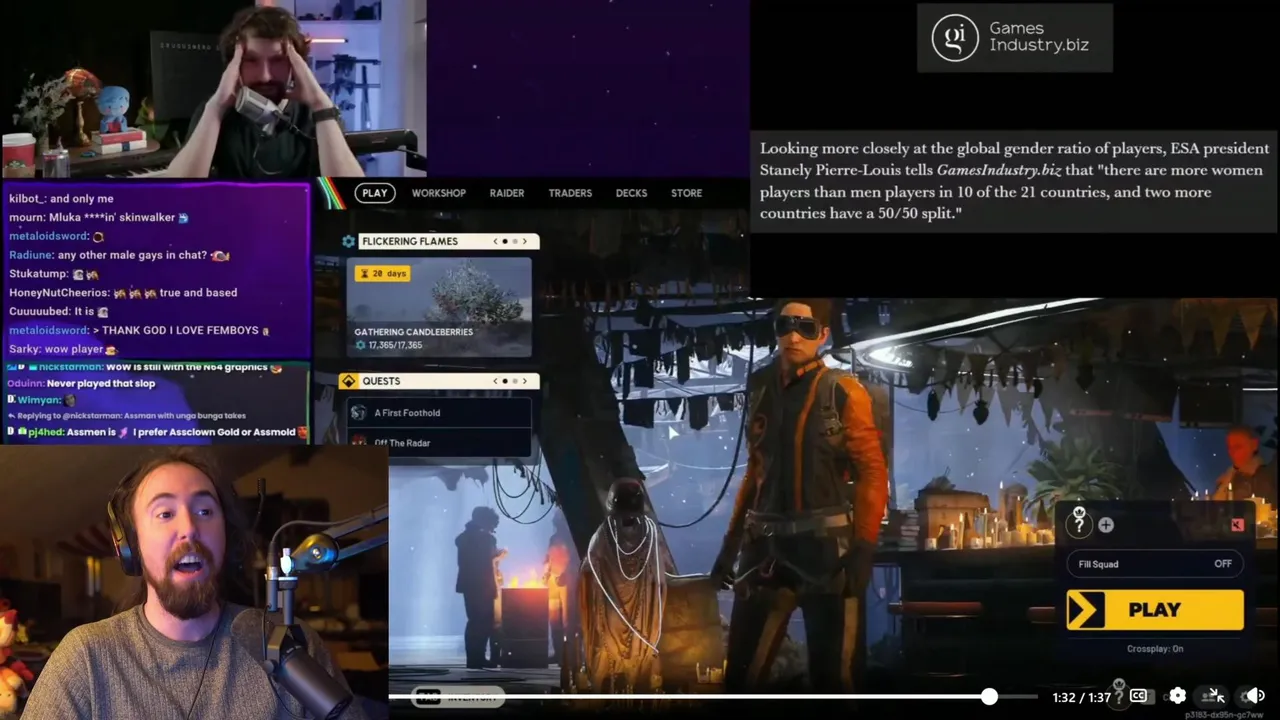Click the 'Replying to @nickstarman' chat line
This screenshot has height=720, width=1280.
(127, 415)
